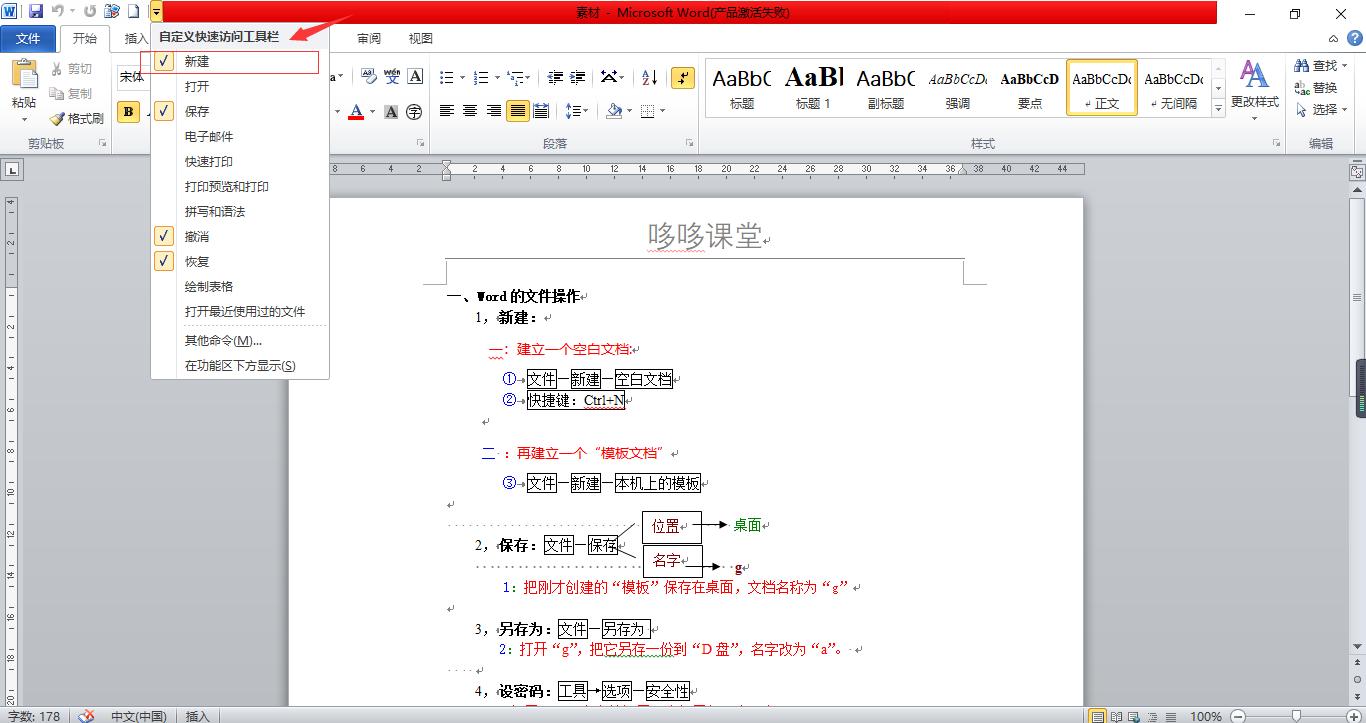
Task: Toggle Show/Hide formatting marks
Action: point(682,77)
